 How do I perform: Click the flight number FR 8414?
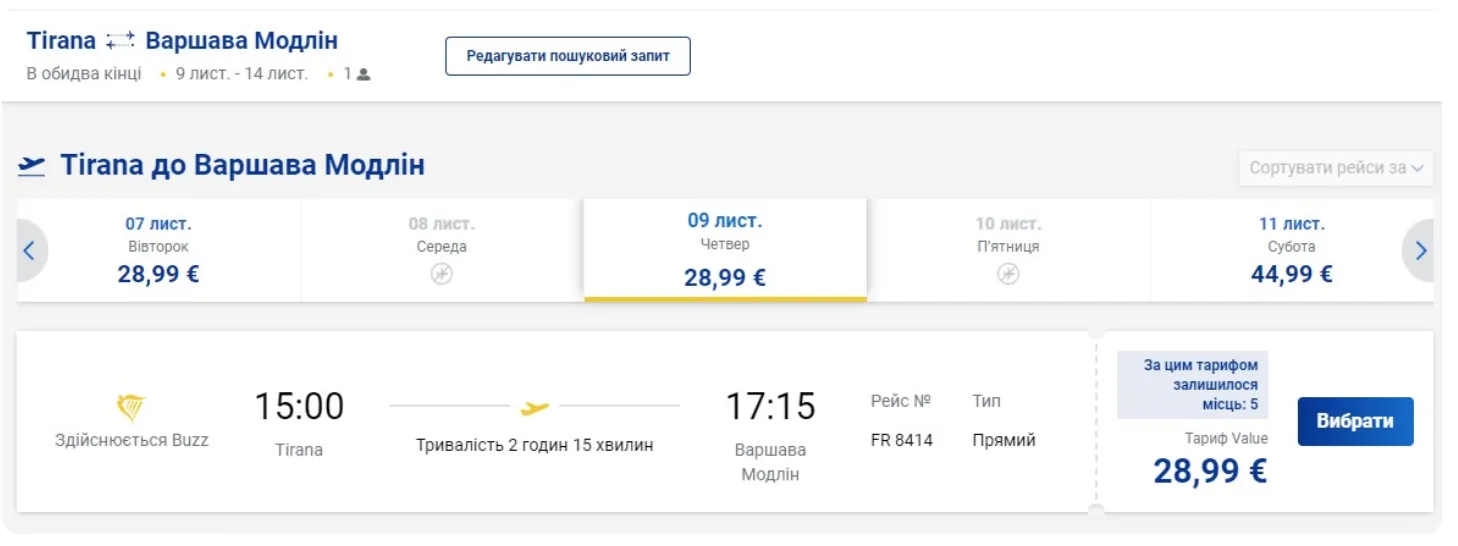pyautogui.click(x=902, y=440)
